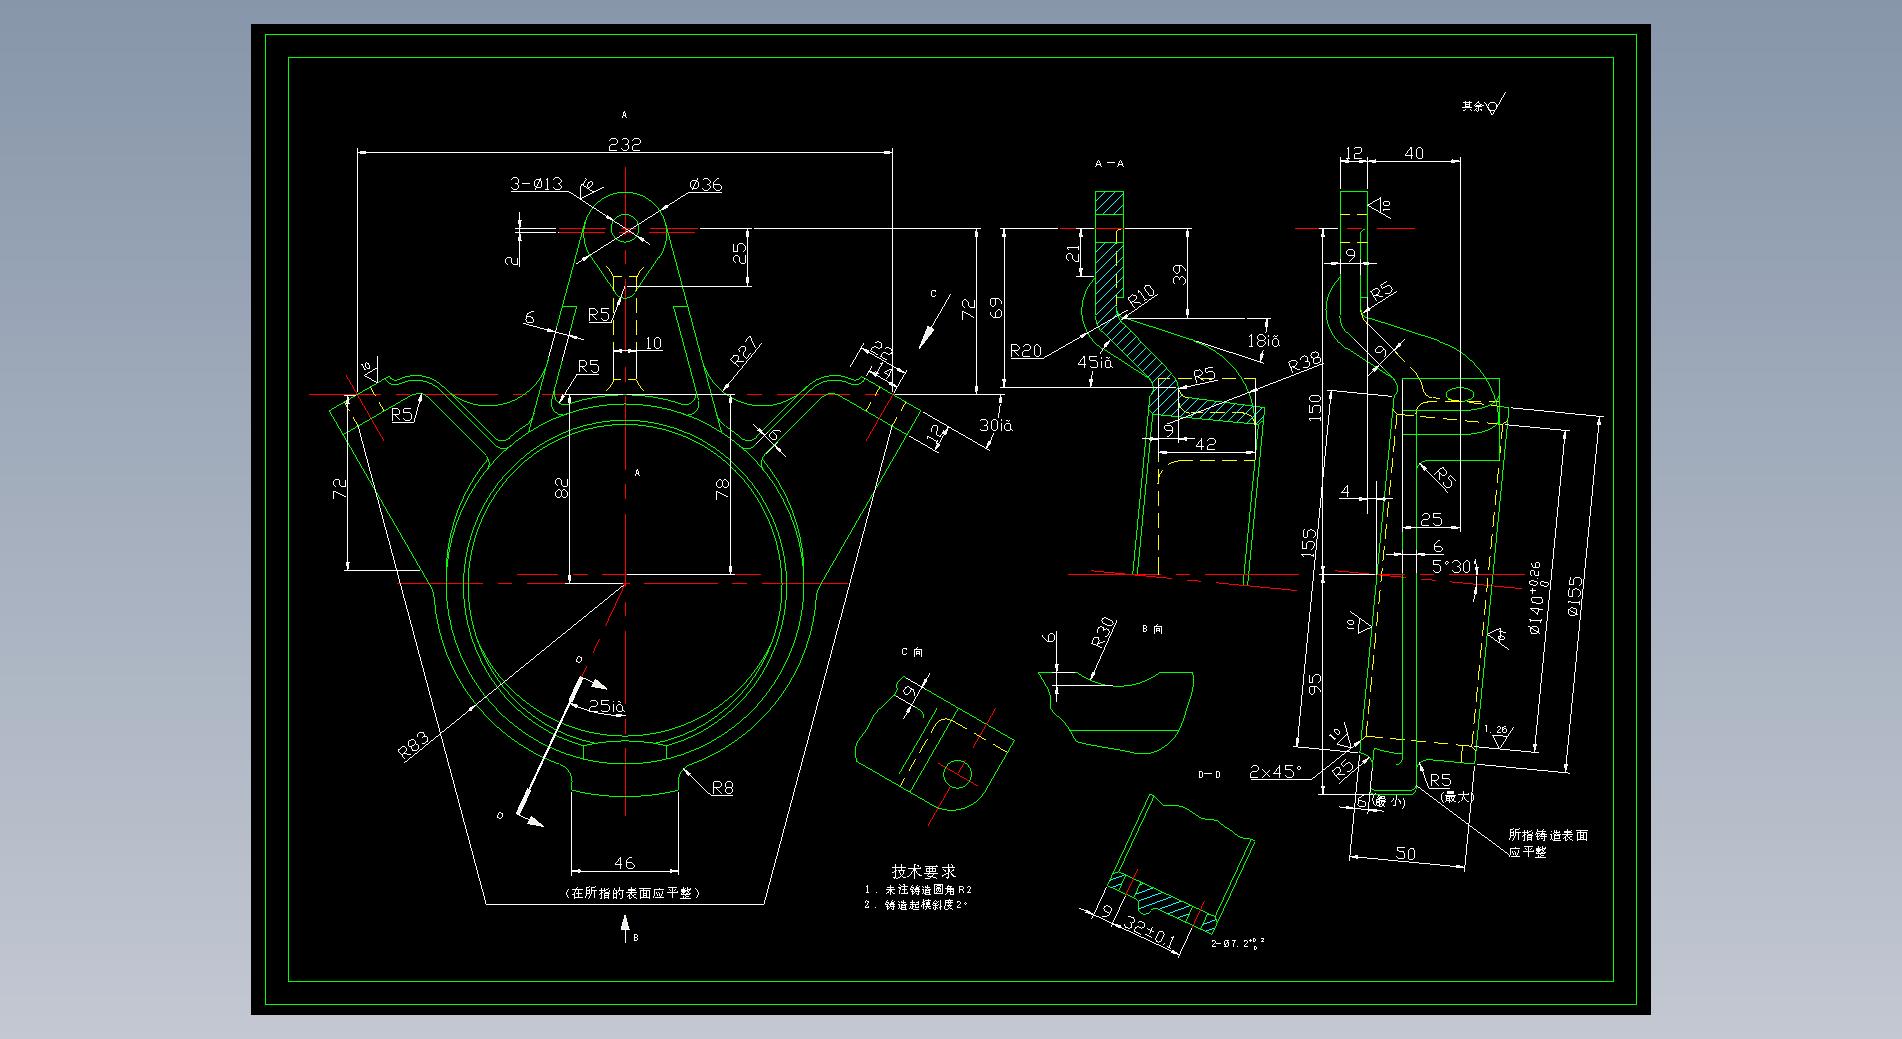Click the "50" bottom width dimension
The height and width of the screenshot is (1039, 1902).
pyautogui.click(x=1406, y=853)
